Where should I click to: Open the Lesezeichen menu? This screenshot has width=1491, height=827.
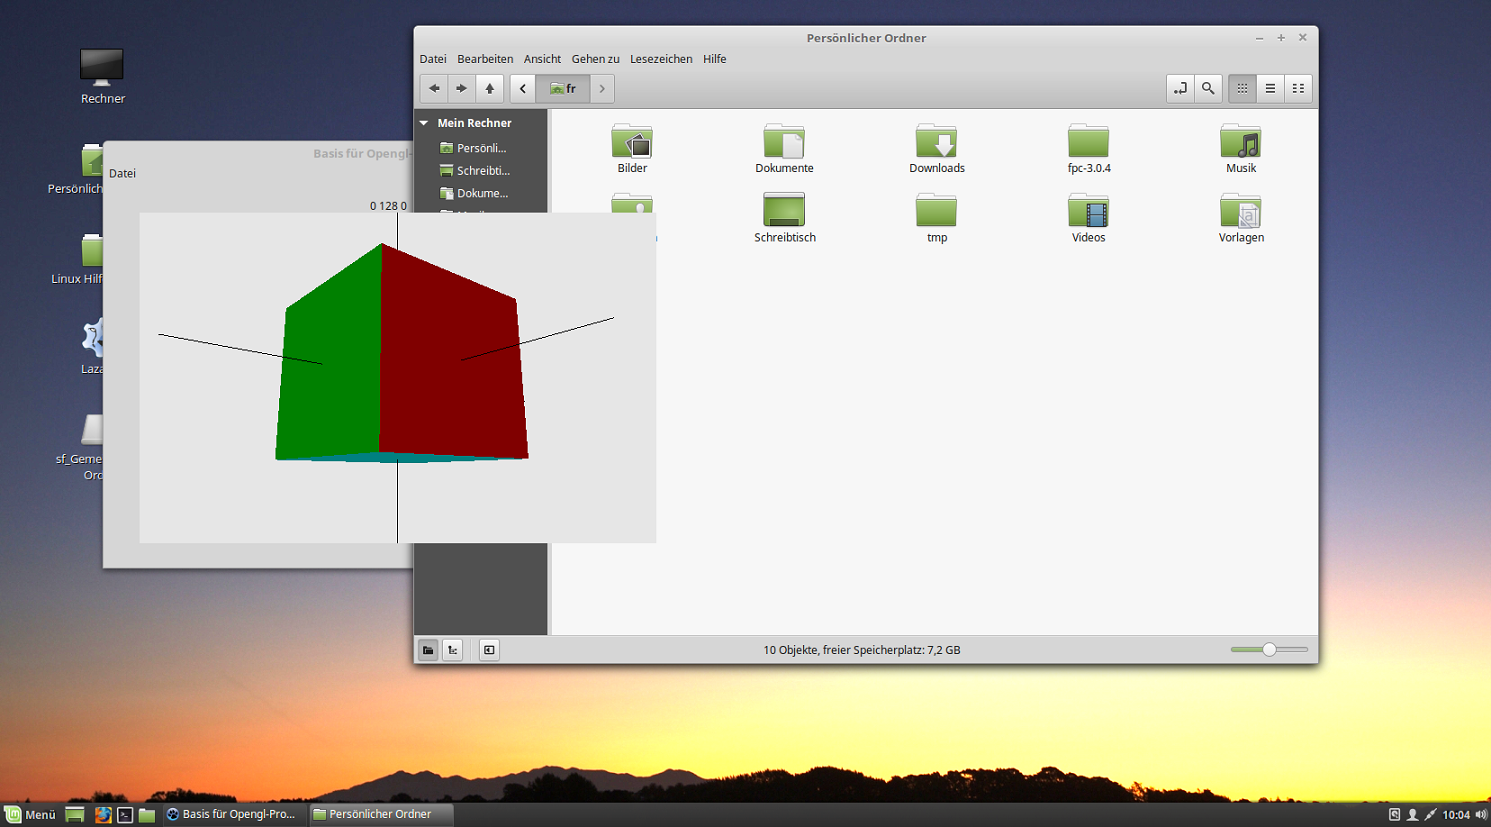click(x=660, y=59)
